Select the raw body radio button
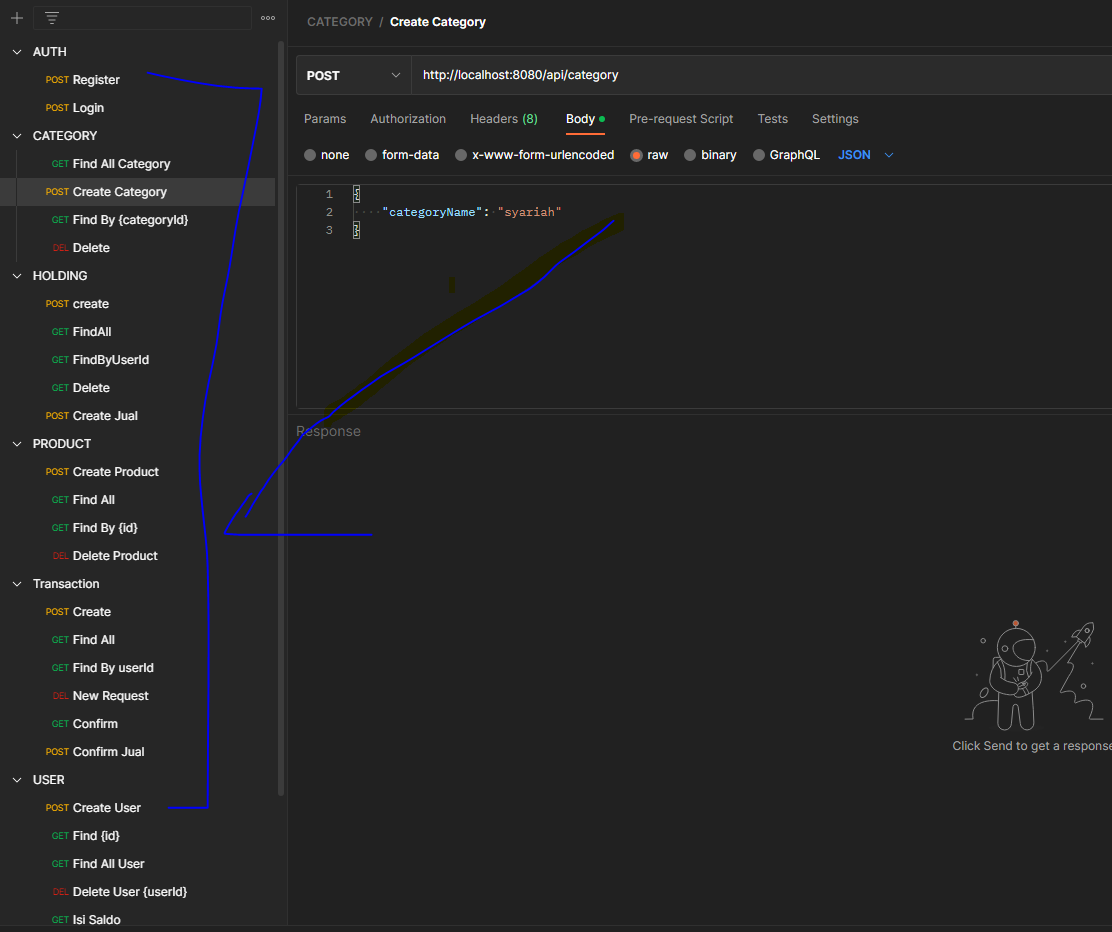Viewport: 1112px width, 932px height. tap(636, 155)
